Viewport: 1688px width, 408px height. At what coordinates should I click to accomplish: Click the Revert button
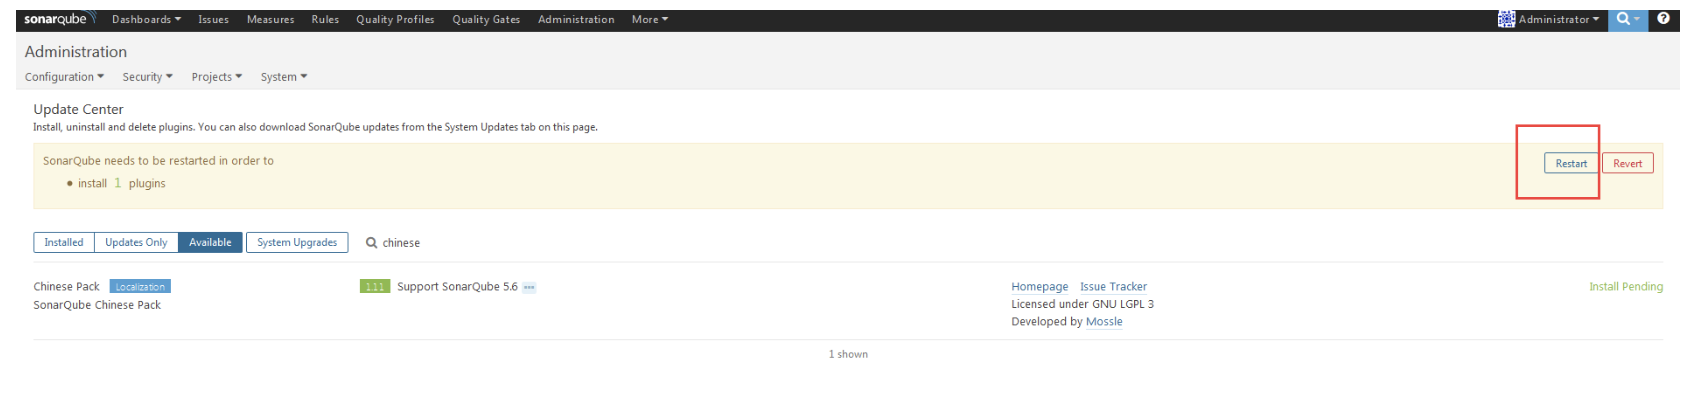click(x=1627, y=163)
